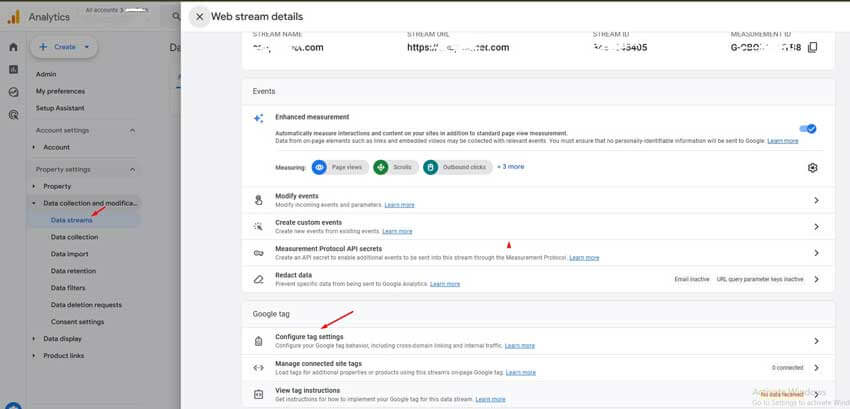Screen dimensions: 850x409
Task: Open Modify events row chevron
Action: point(816,200)
